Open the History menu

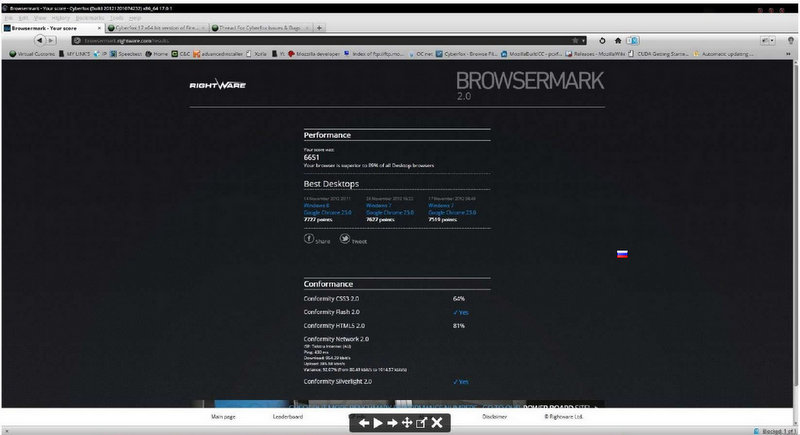61,18
